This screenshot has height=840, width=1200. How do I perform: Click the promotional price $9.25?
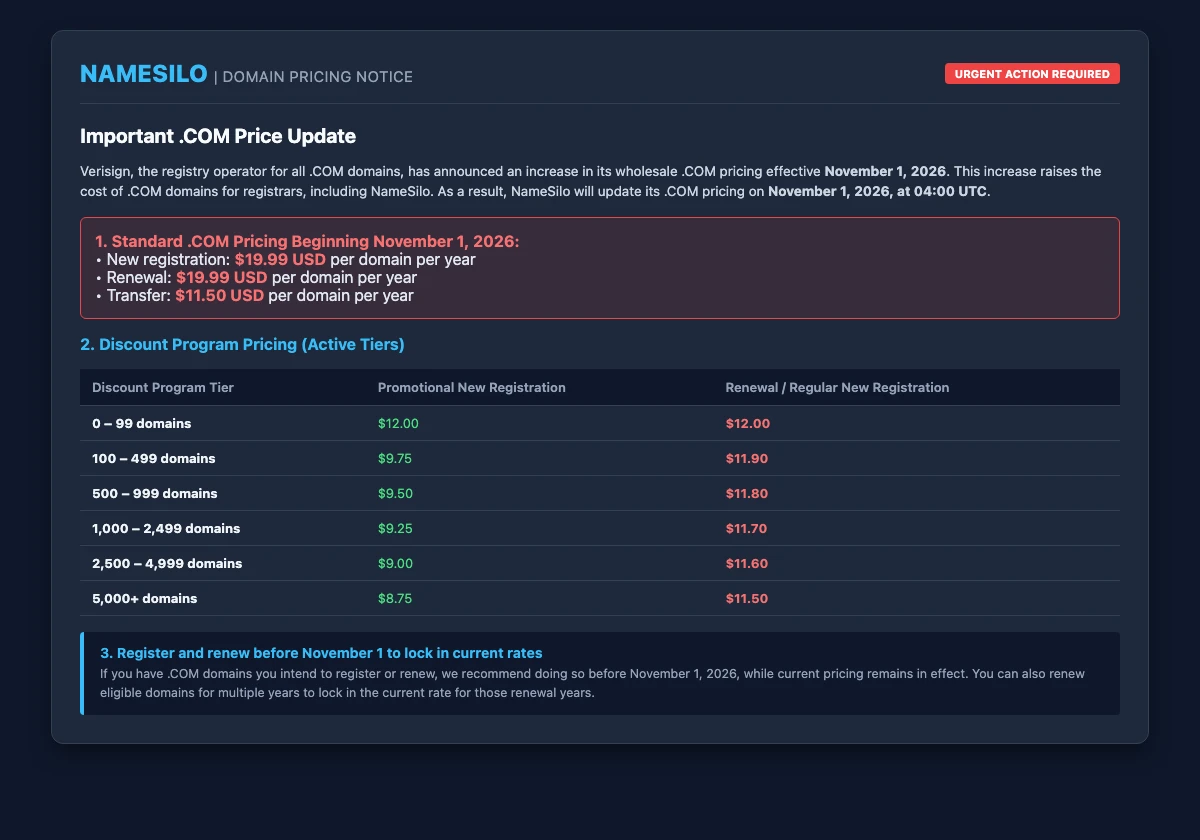point(395,529)
